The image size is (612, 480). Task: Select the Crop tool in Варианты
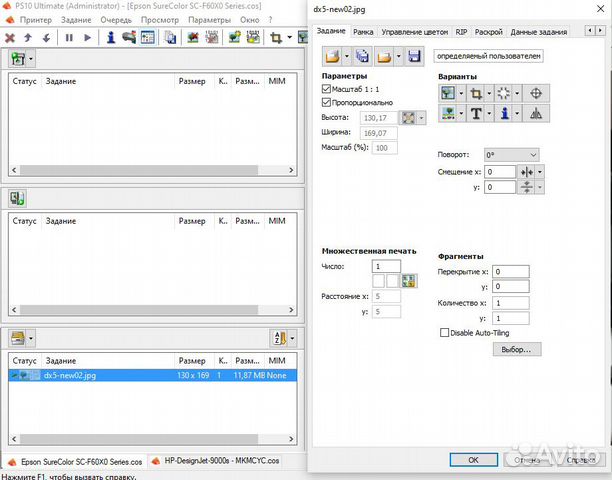(x=477, y=93)
